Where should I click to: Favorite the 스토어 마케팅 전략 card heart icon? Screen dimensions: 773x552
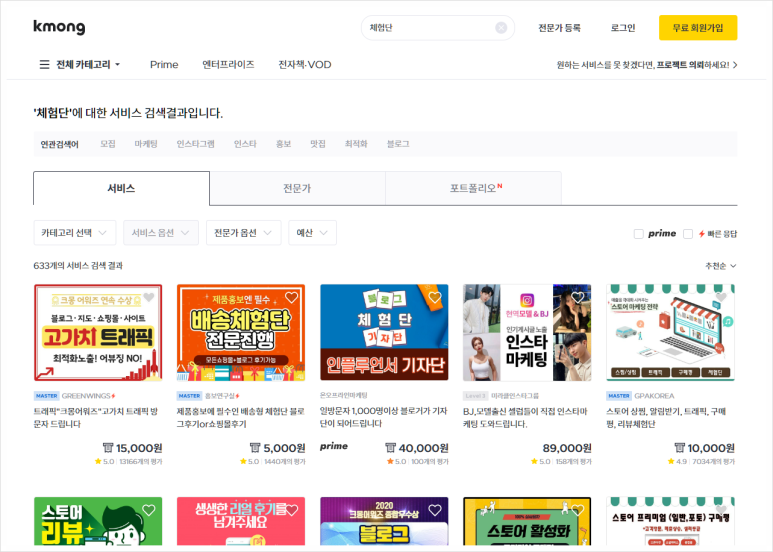tap(721, 297)
